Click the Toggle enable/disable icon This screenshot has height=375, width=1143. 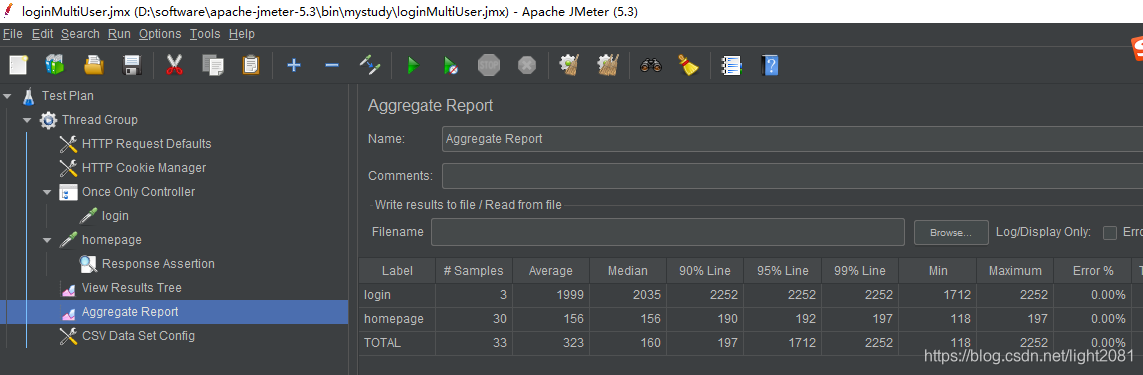pos(370,66)
